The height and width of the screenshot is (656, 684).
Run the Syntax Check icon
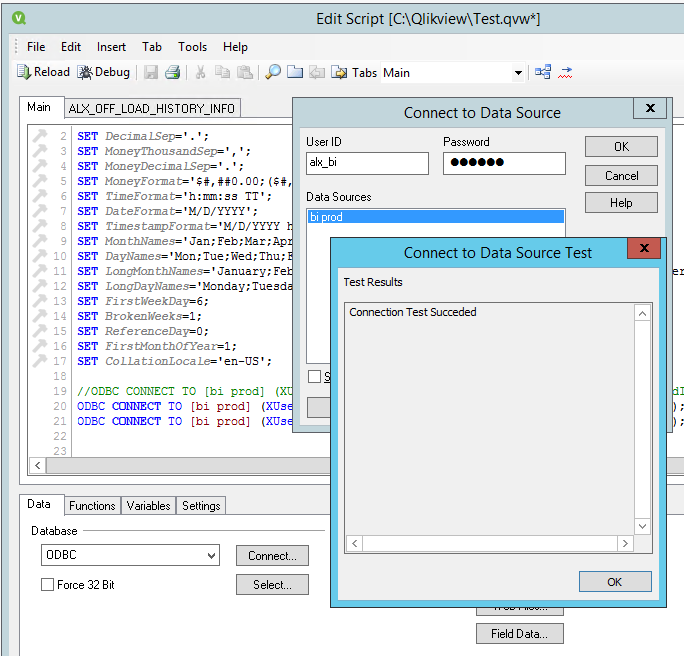pos(565,72)
